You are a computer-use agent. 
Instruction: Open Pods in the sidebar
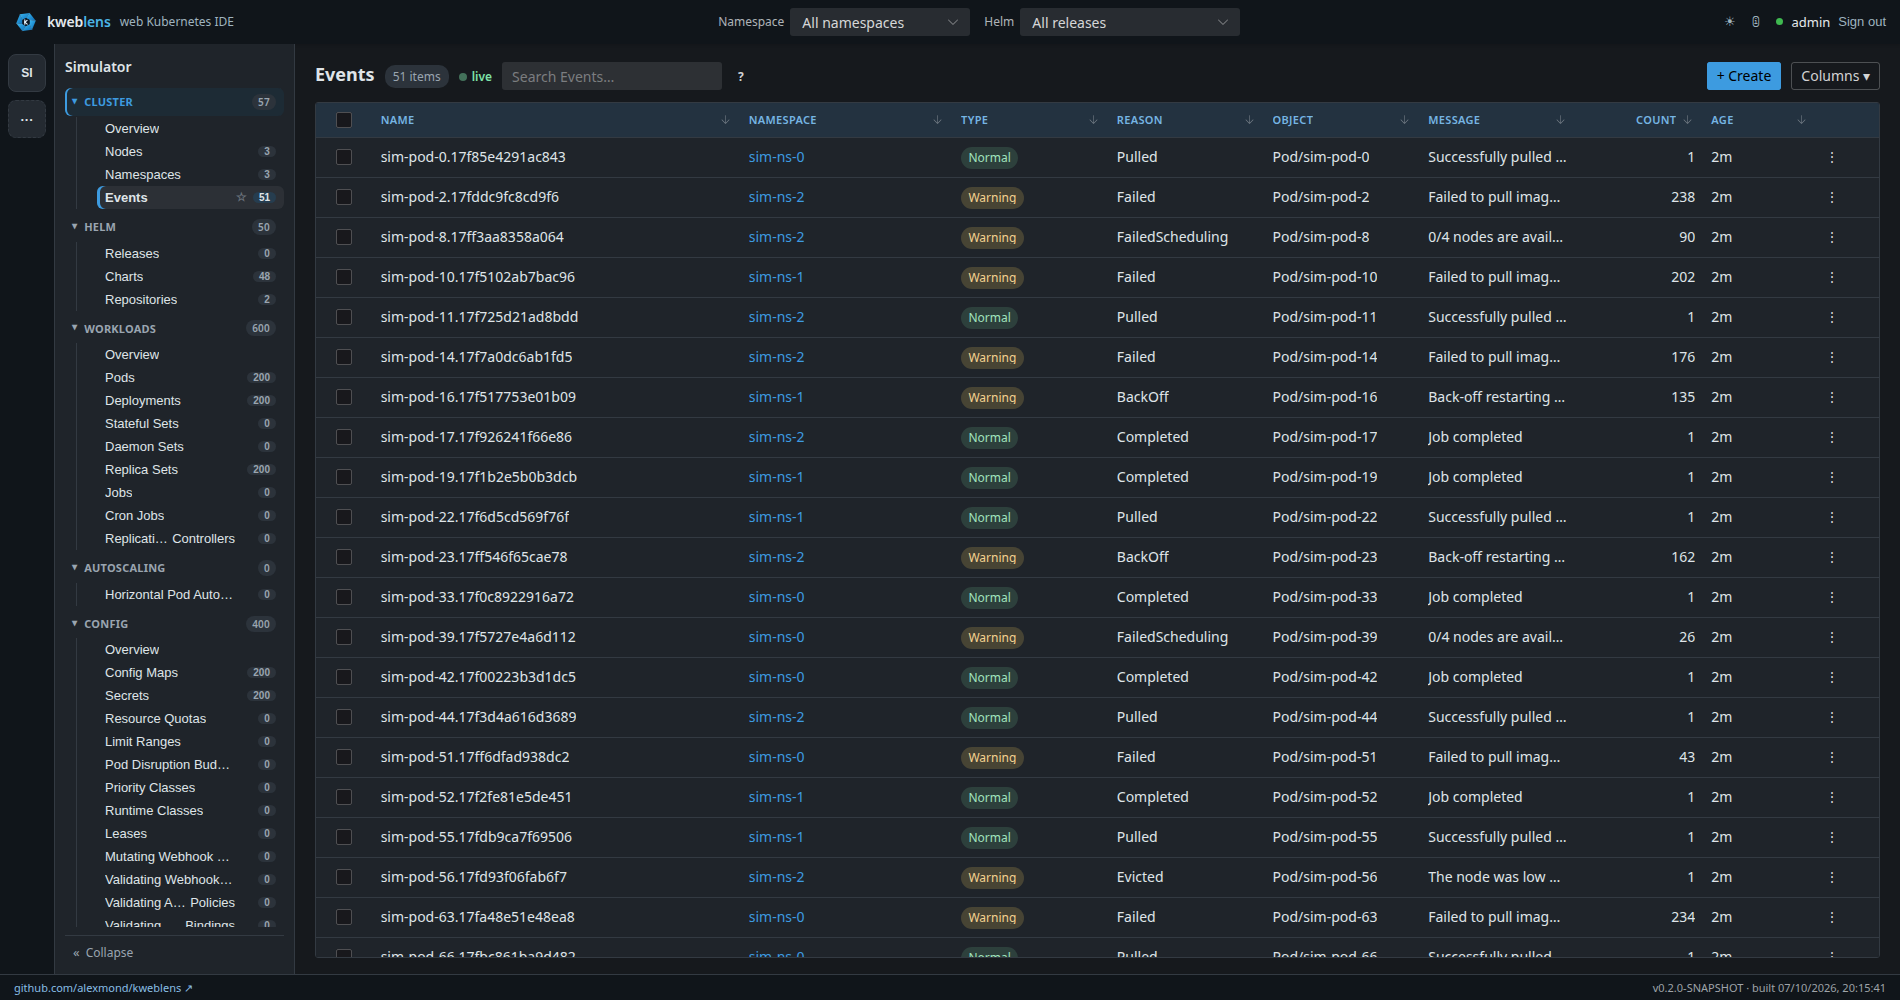click(x=189, y=377)
